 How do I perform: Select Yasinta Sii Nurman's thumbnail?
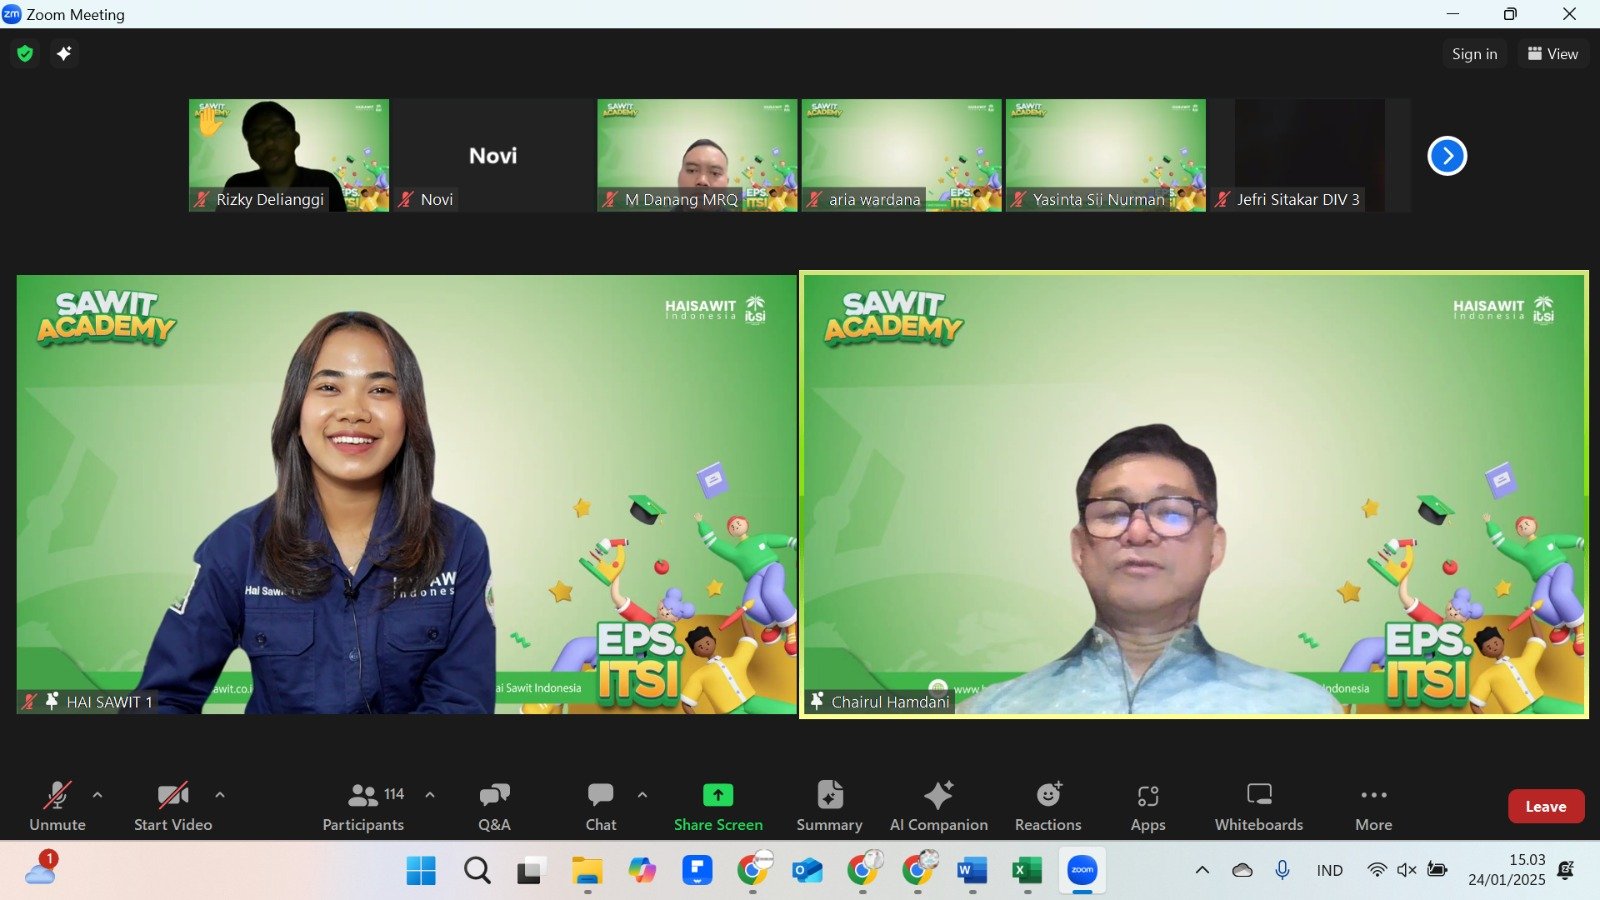(1105, 155)
